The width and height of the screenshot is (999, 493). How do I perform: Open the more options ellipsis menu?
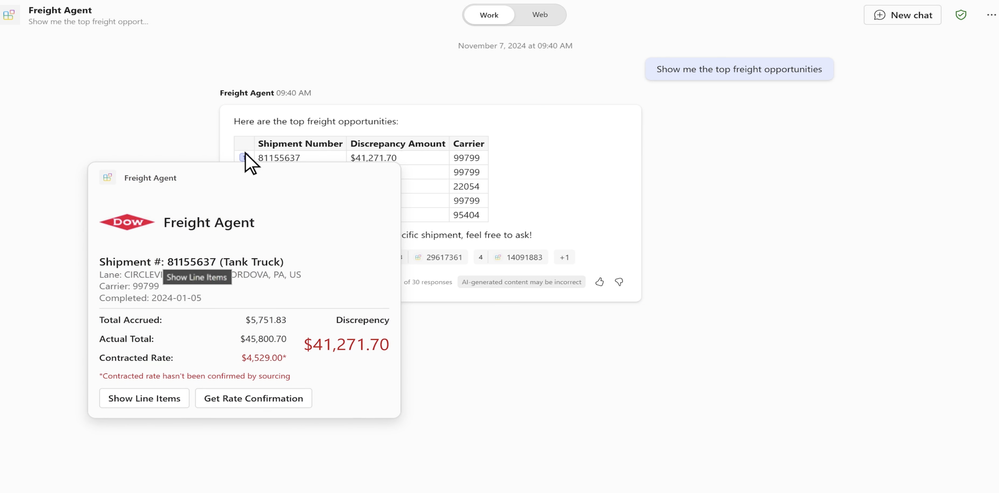[x=991, y=15]
